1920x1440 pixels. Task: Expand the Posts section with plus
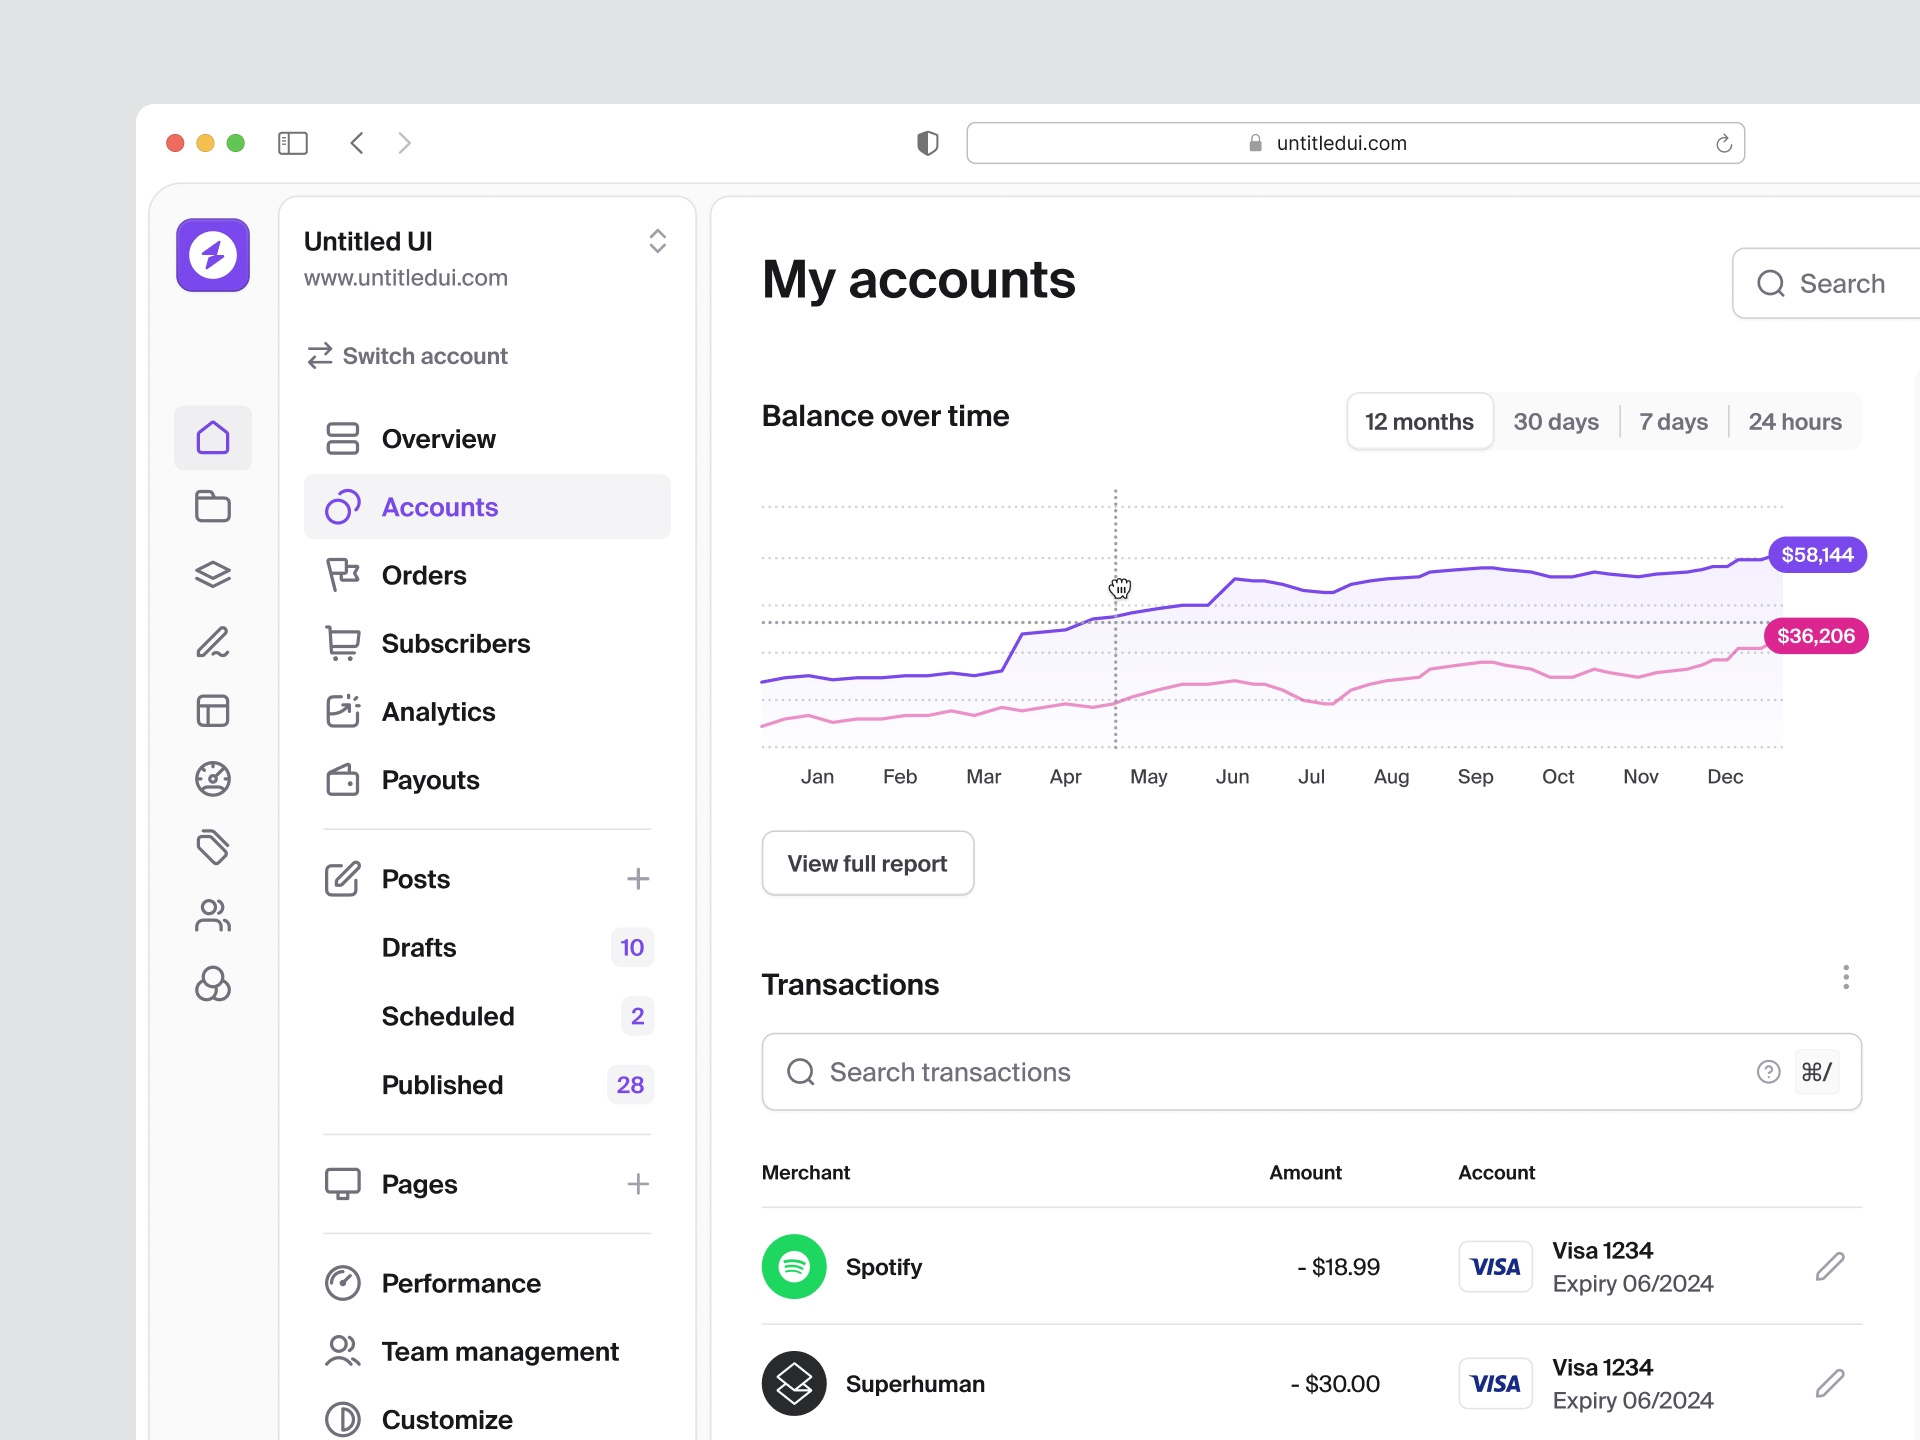[x=638, y=879]
